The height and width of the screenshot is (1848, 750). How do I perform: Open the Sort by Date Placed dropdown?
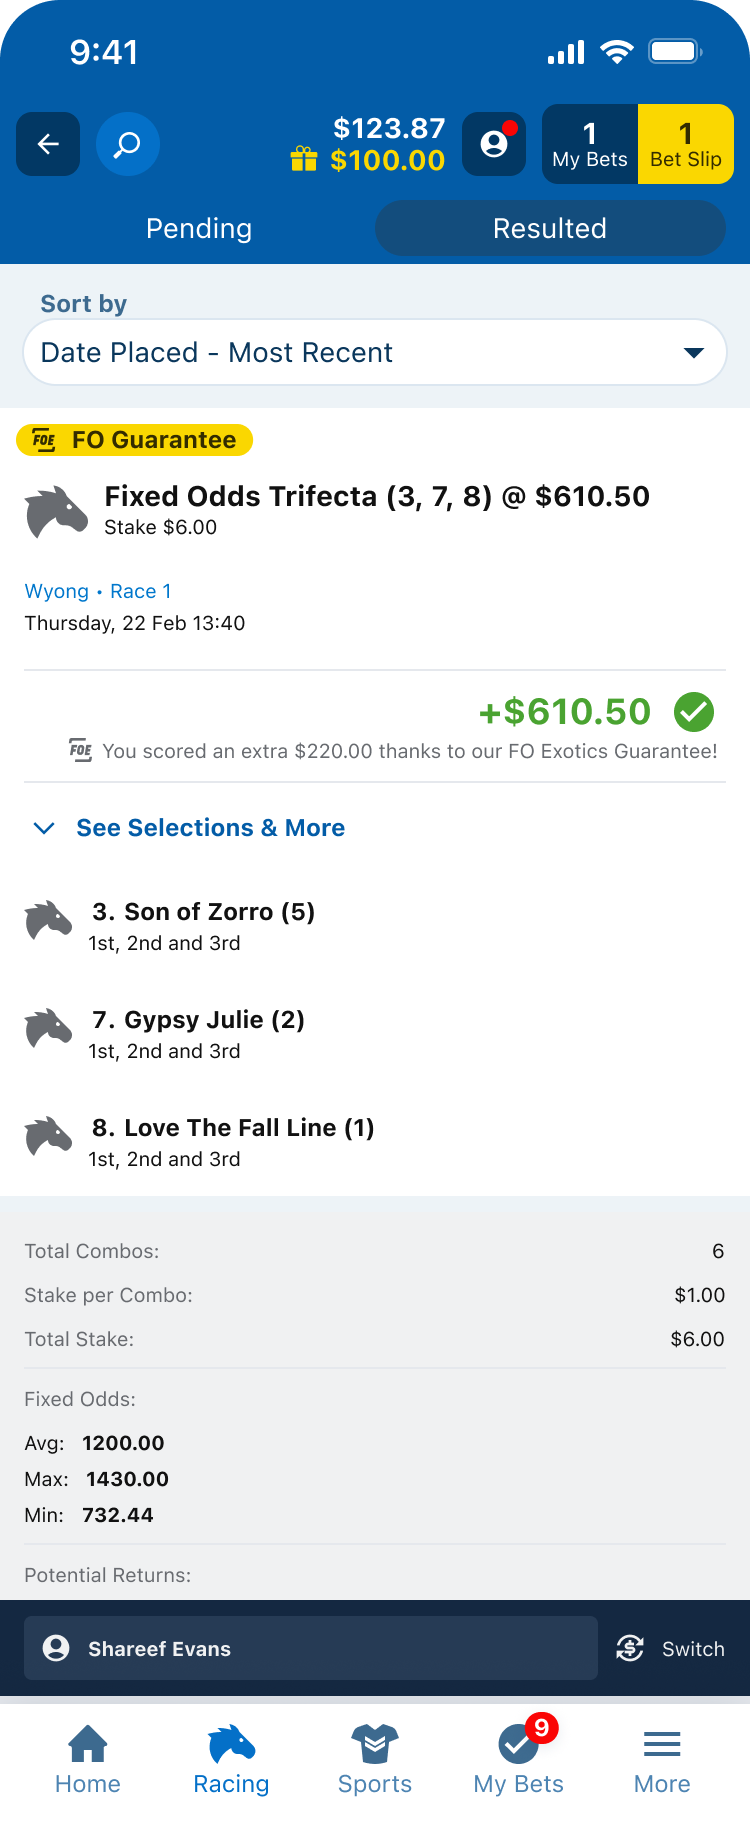point(375,352)
